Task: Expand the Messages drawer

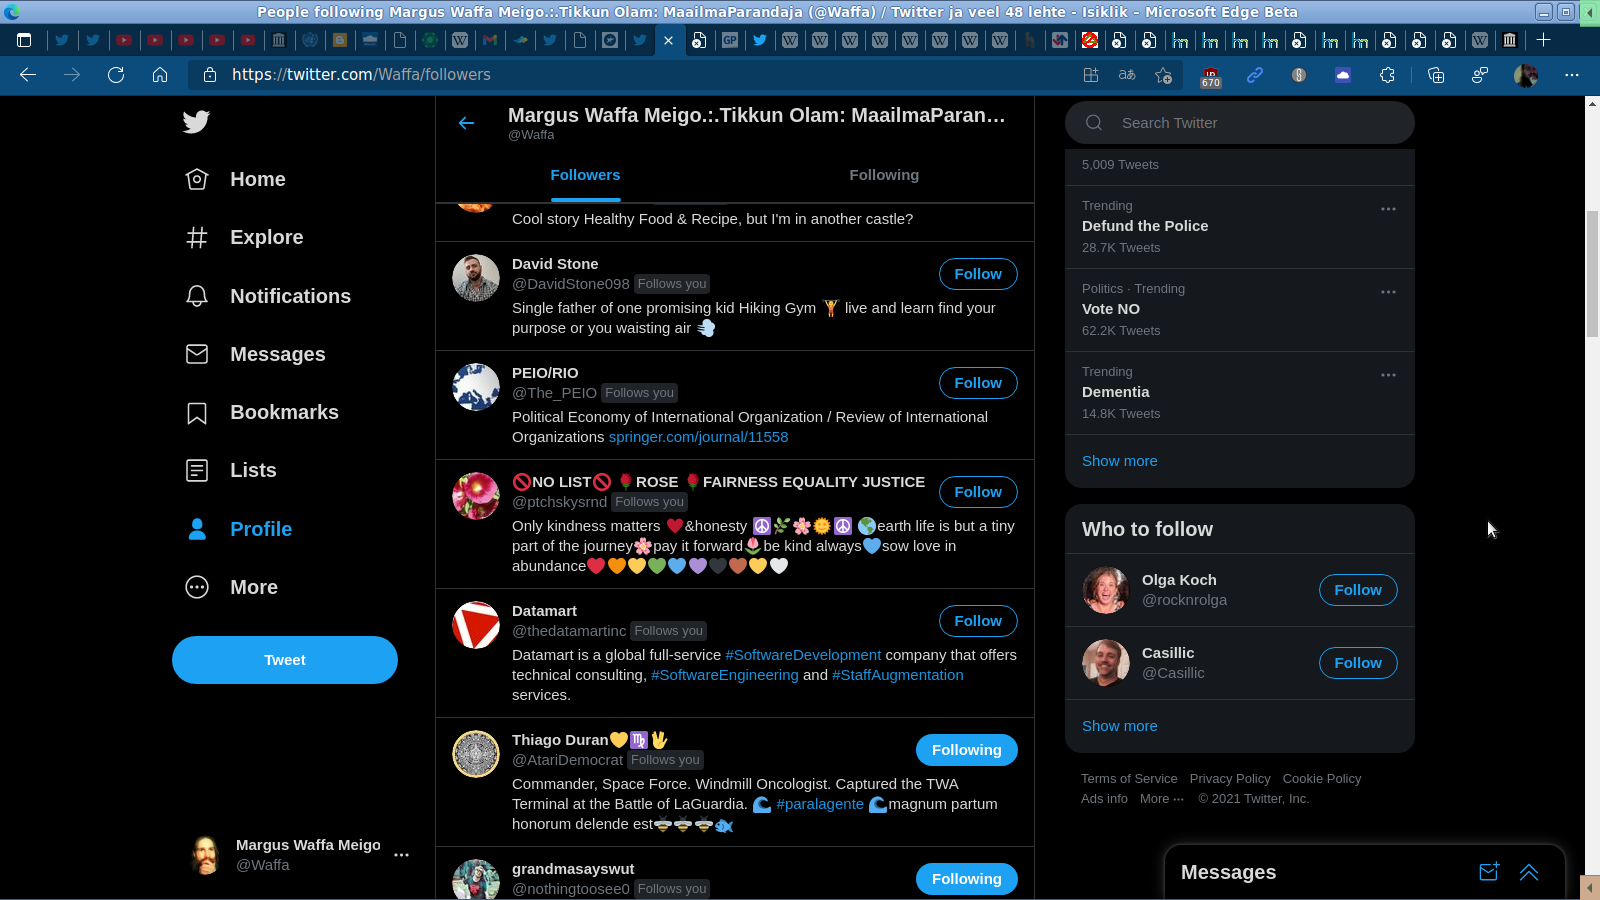Action: click(x=1529, y=872)
